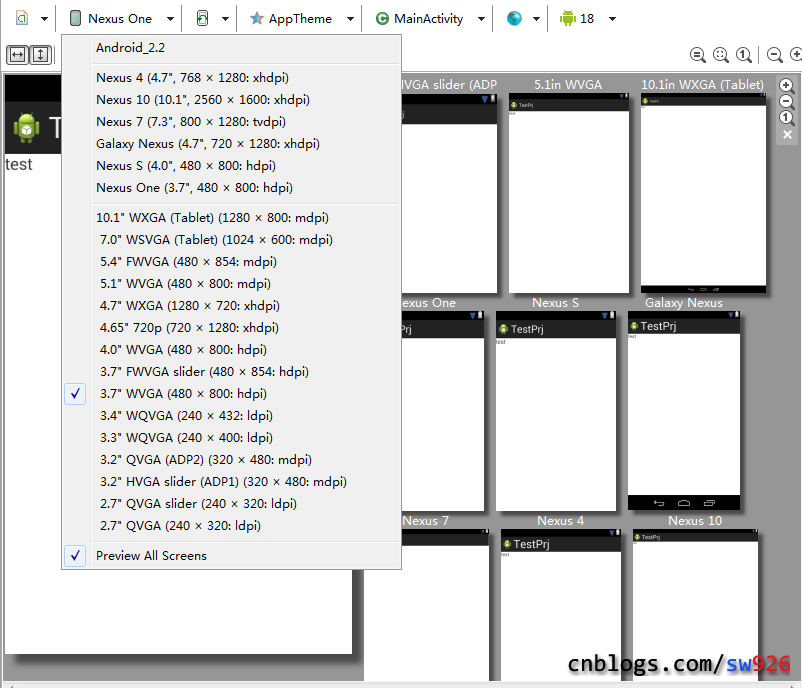Screen dimensions: 802x688
Task: Click the Android app icon on the canvas
Action: coord(27,127)
